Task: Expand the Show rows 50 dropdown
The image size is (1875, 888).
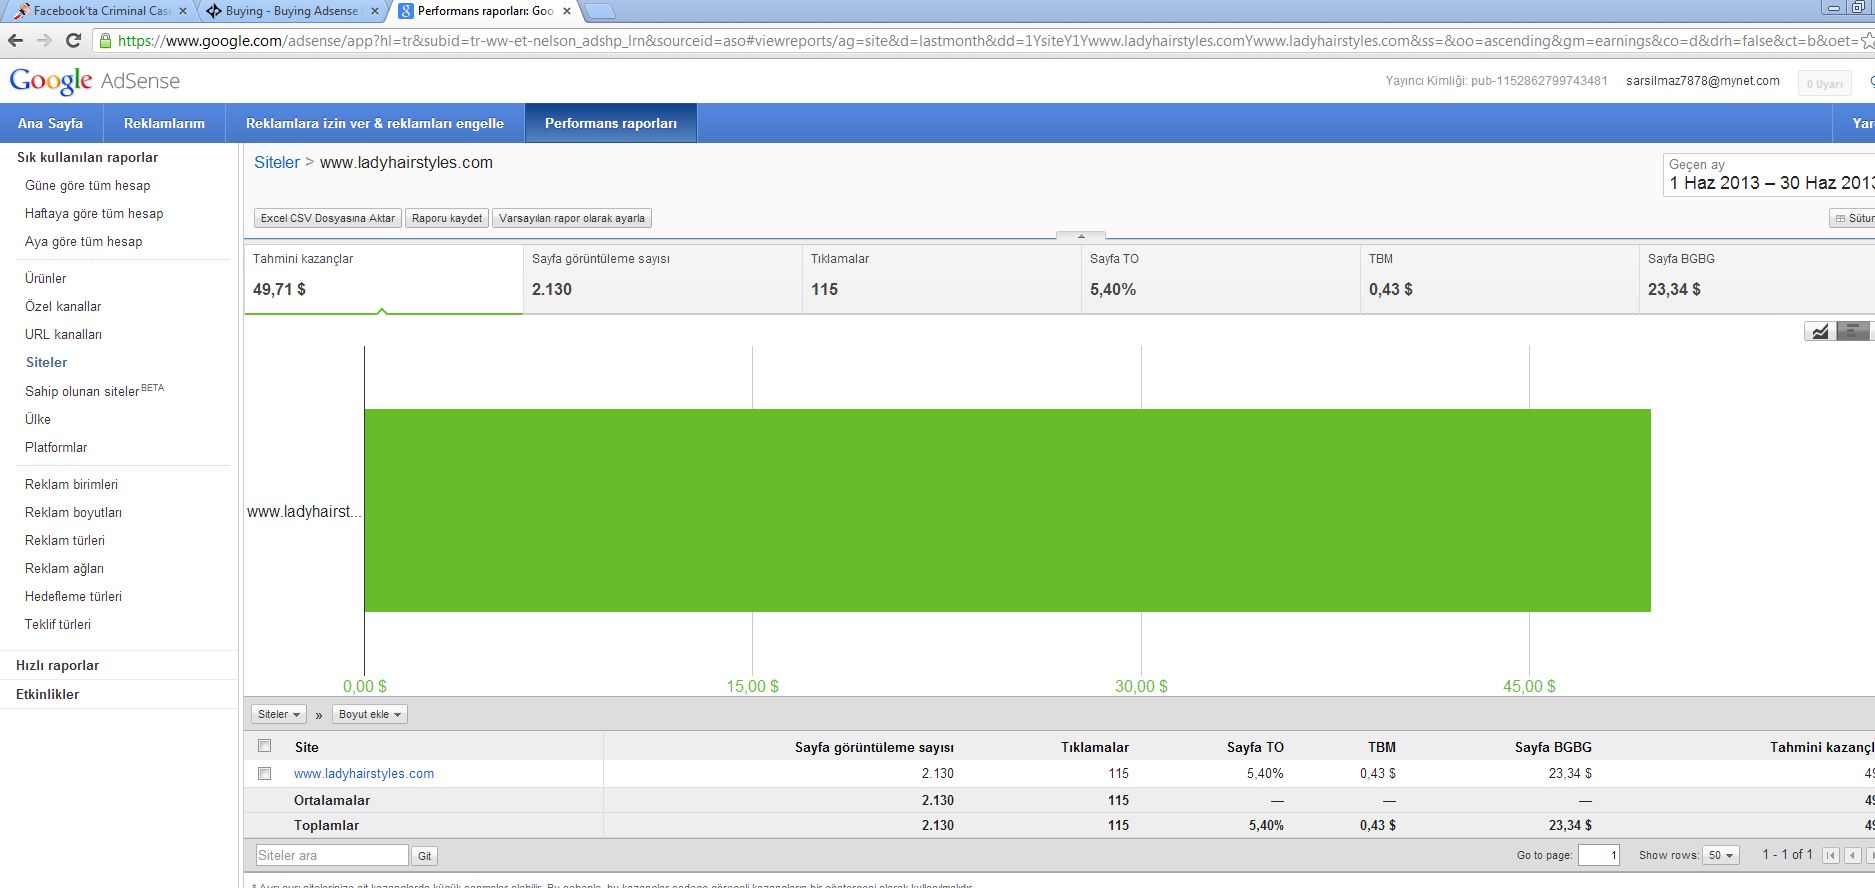Action: [1722, 855]
